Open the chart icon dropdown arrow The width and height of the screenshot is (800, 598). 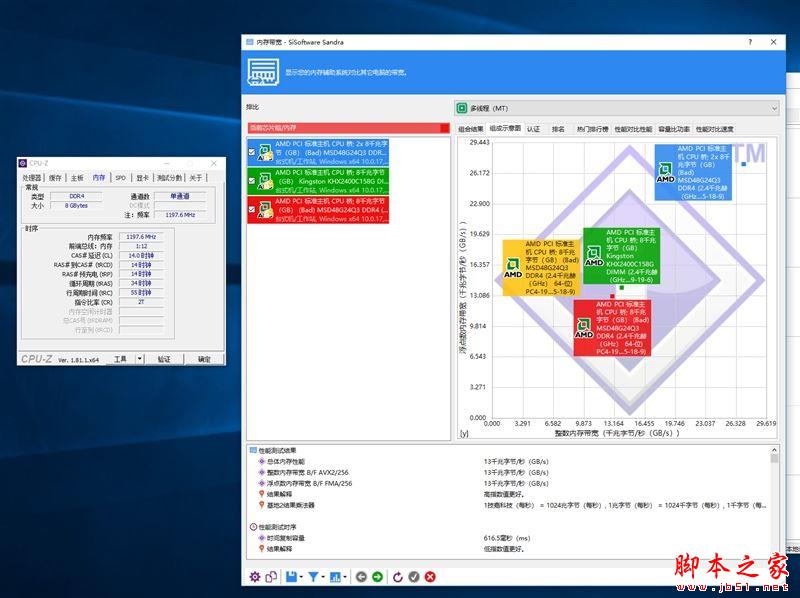click(x=345, y=577)
